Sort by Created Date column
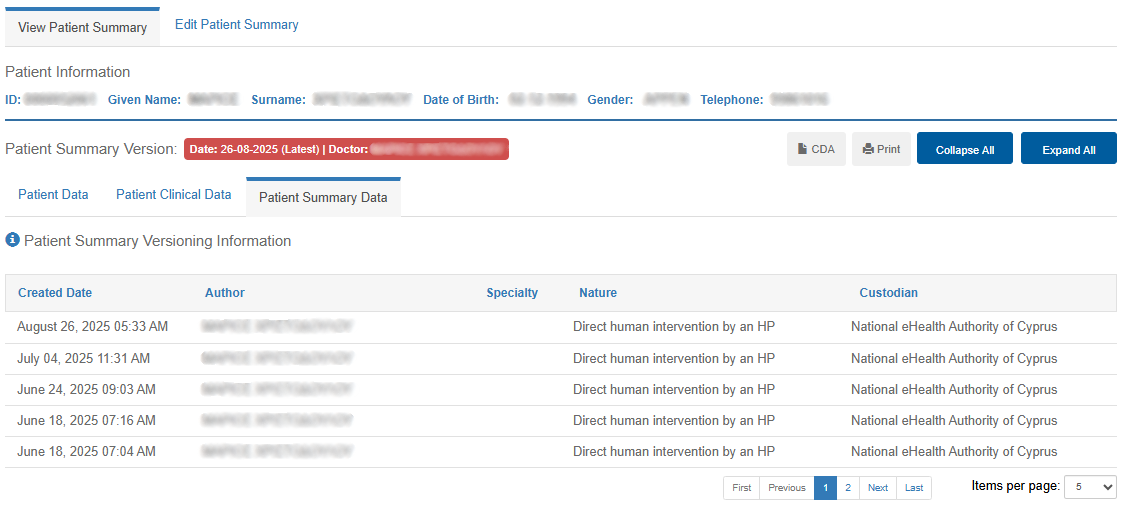This screenshot has height=507, width=1123. point(55,293)
